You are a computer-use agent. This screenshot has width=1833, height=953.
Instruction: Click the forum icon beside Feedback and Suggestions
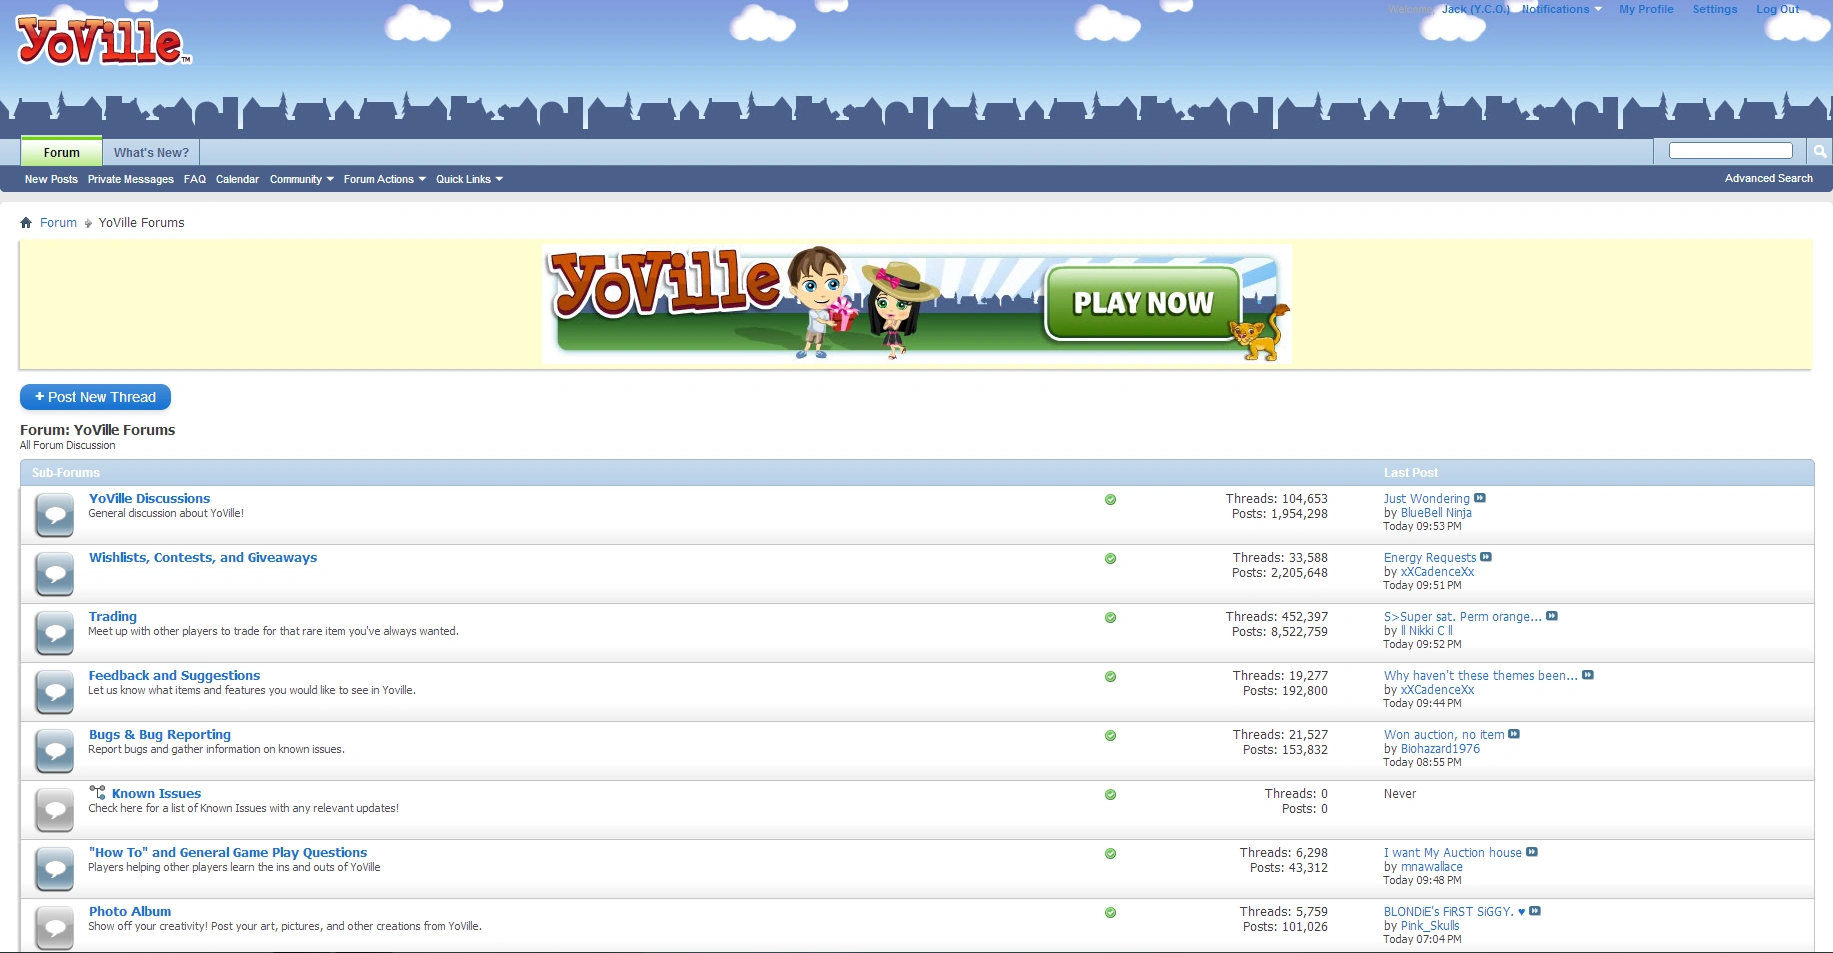[x=54, y=692]
